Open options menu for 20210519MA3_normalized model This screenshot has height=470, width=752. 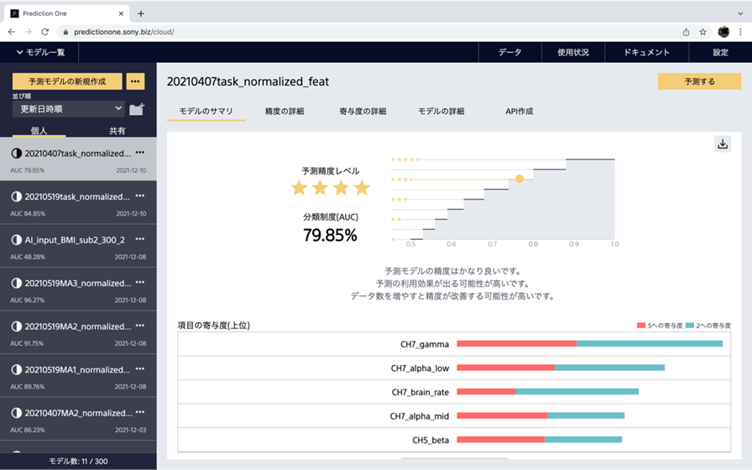coord(140,282)
